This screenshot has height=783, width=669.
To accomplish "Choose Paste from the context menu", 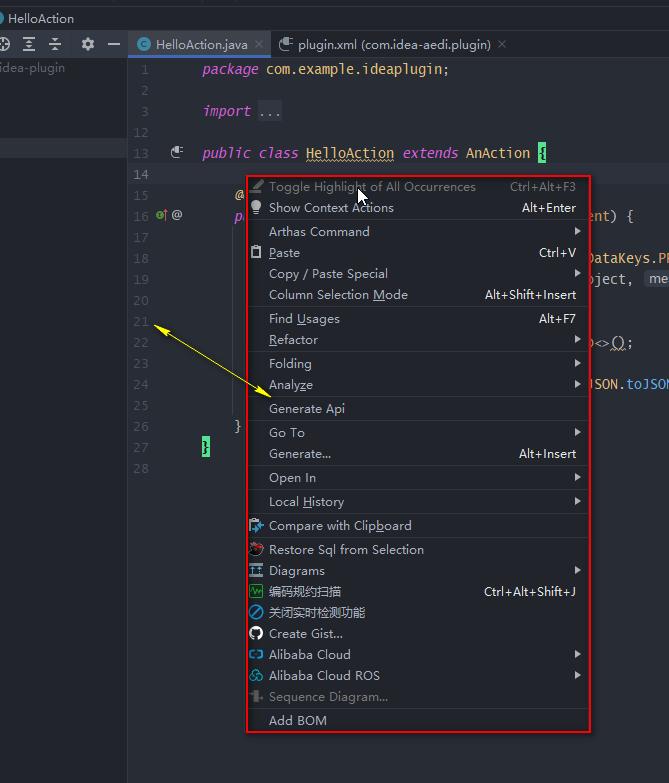I will (x=418, y=252).
